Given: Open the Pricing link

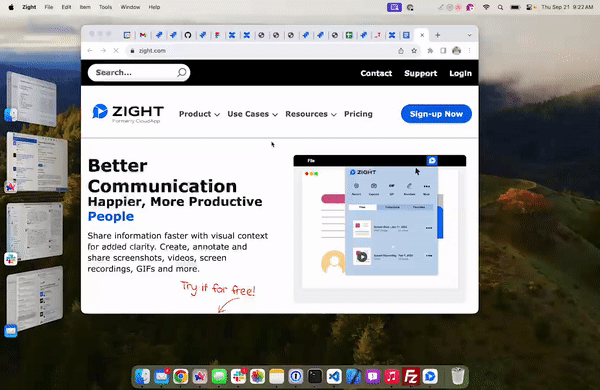Looking at the screenshot, I should pyautogui.click(x=358, y=114).
